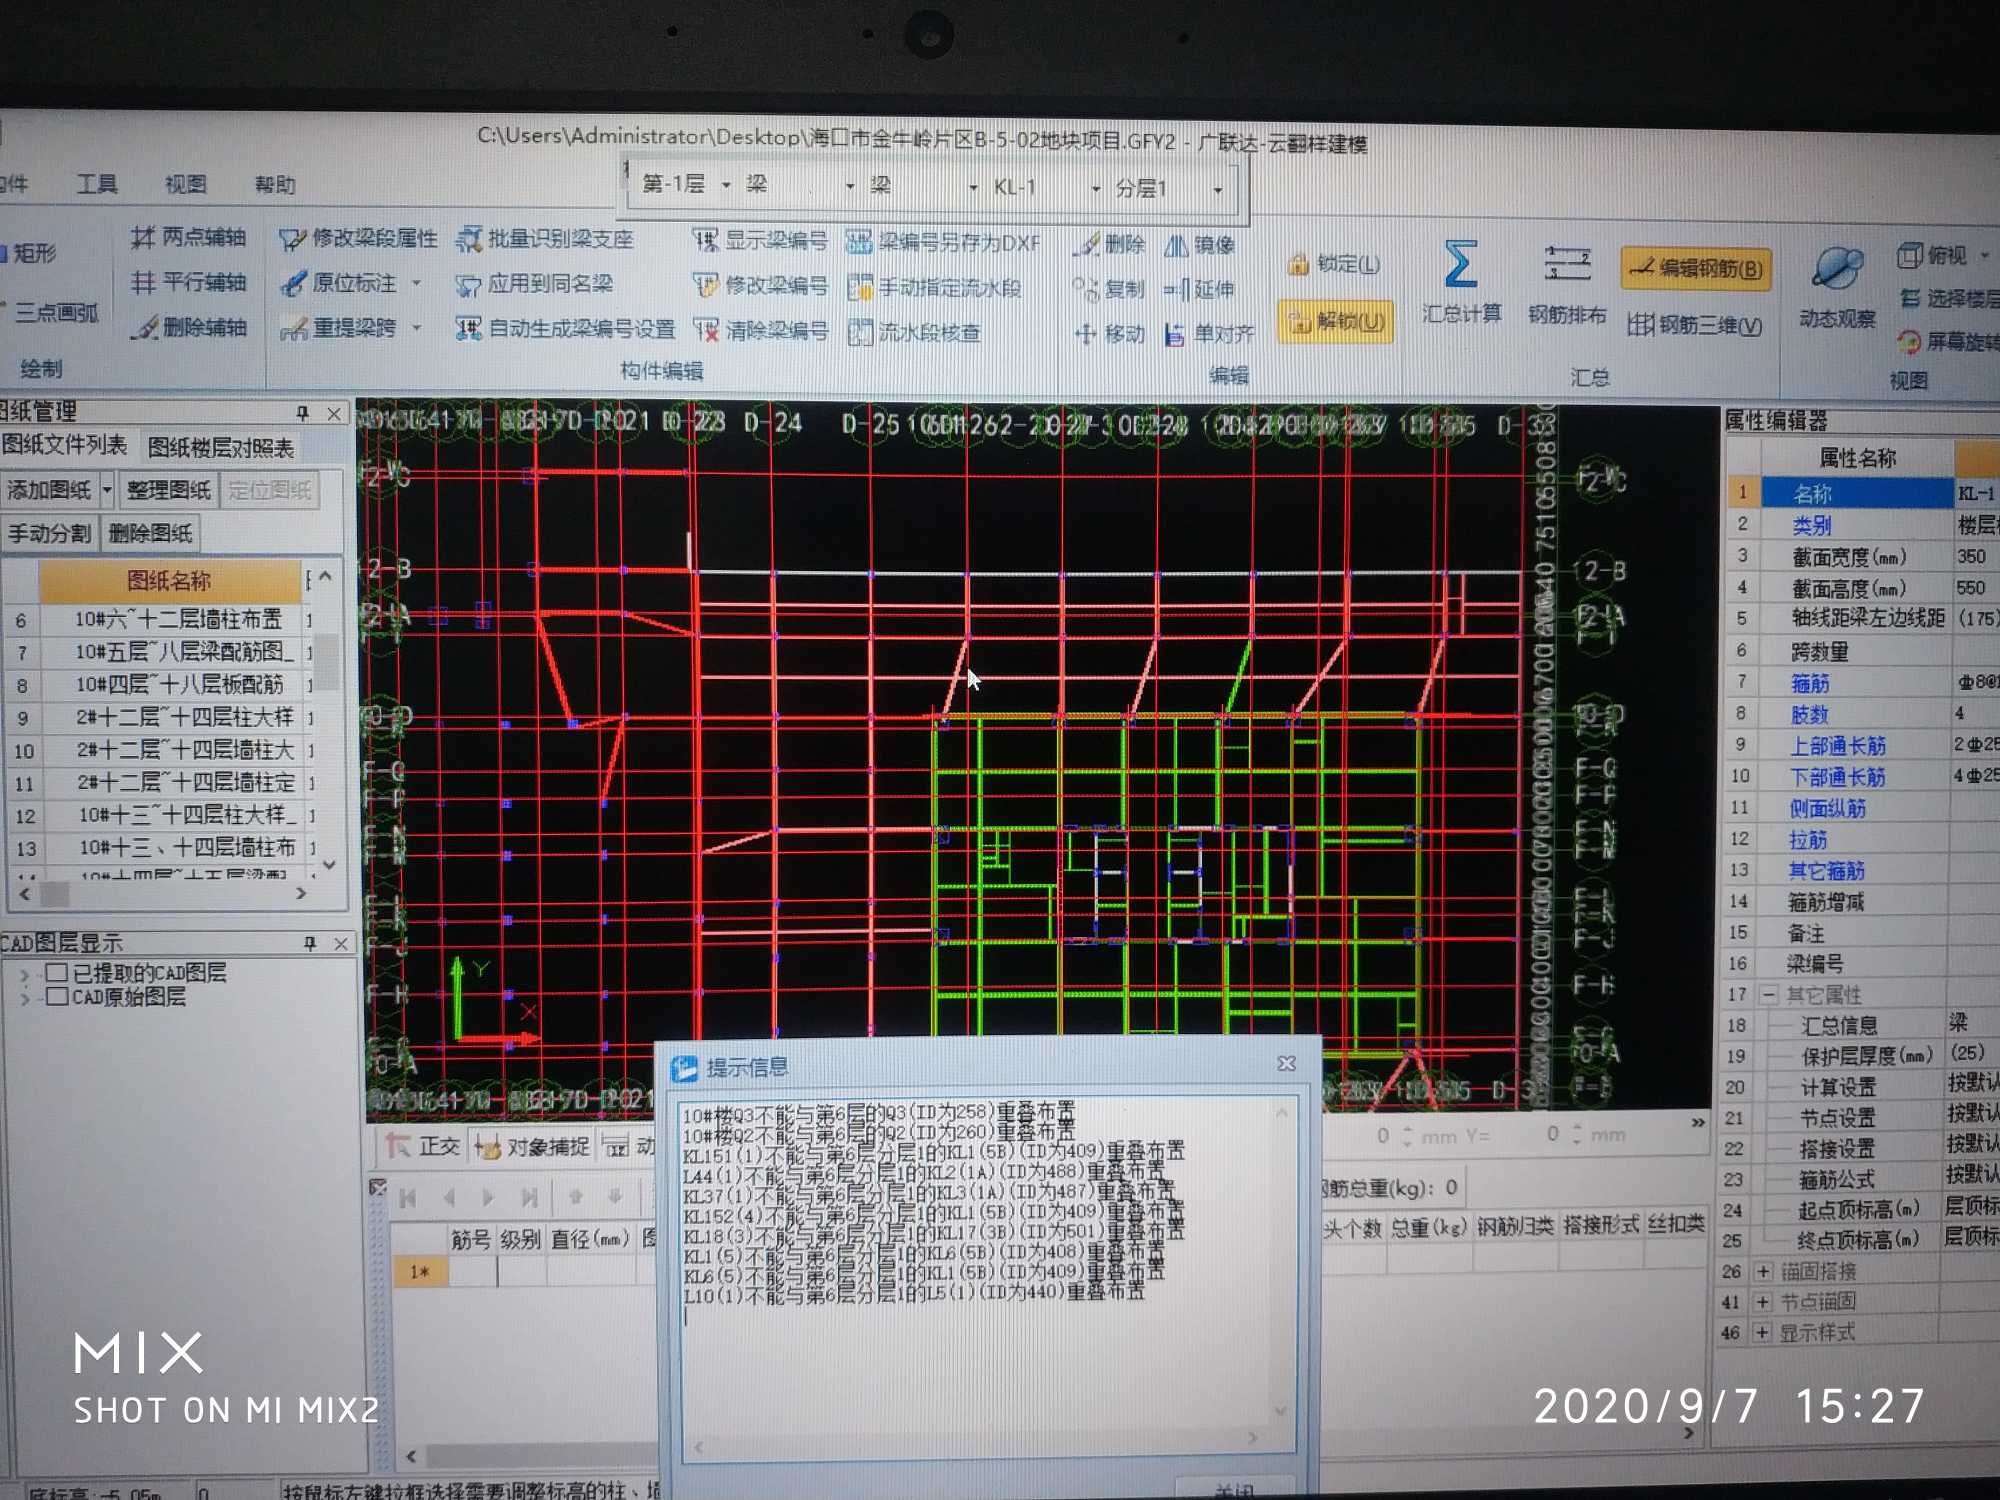Image resolution: width=2000 pixels, height=1500 pixels.
Task: Click 显示梁编号 show beam numbers
Action: 760,240
